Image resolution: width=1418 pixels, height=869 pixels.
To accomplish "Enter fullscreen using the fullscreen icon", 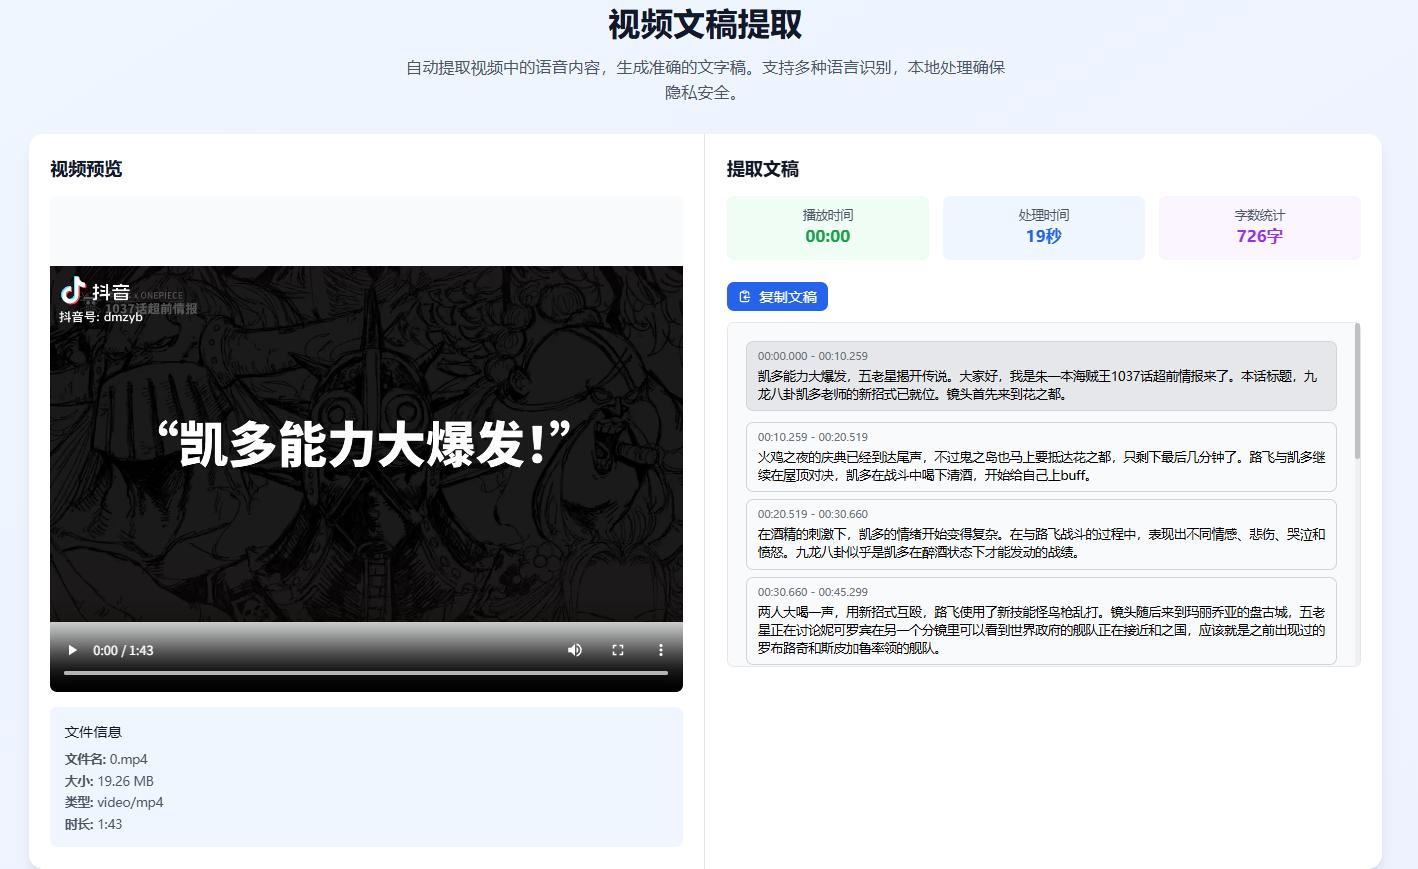I will [x=618, y=650].
